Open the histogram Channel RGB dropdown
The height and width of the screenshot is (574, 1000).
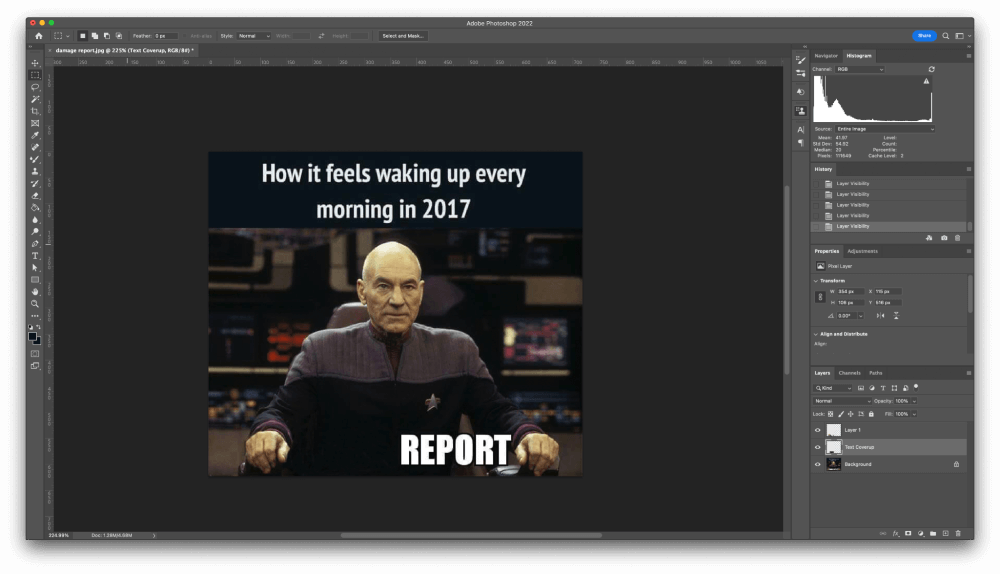tap(860, 69)
